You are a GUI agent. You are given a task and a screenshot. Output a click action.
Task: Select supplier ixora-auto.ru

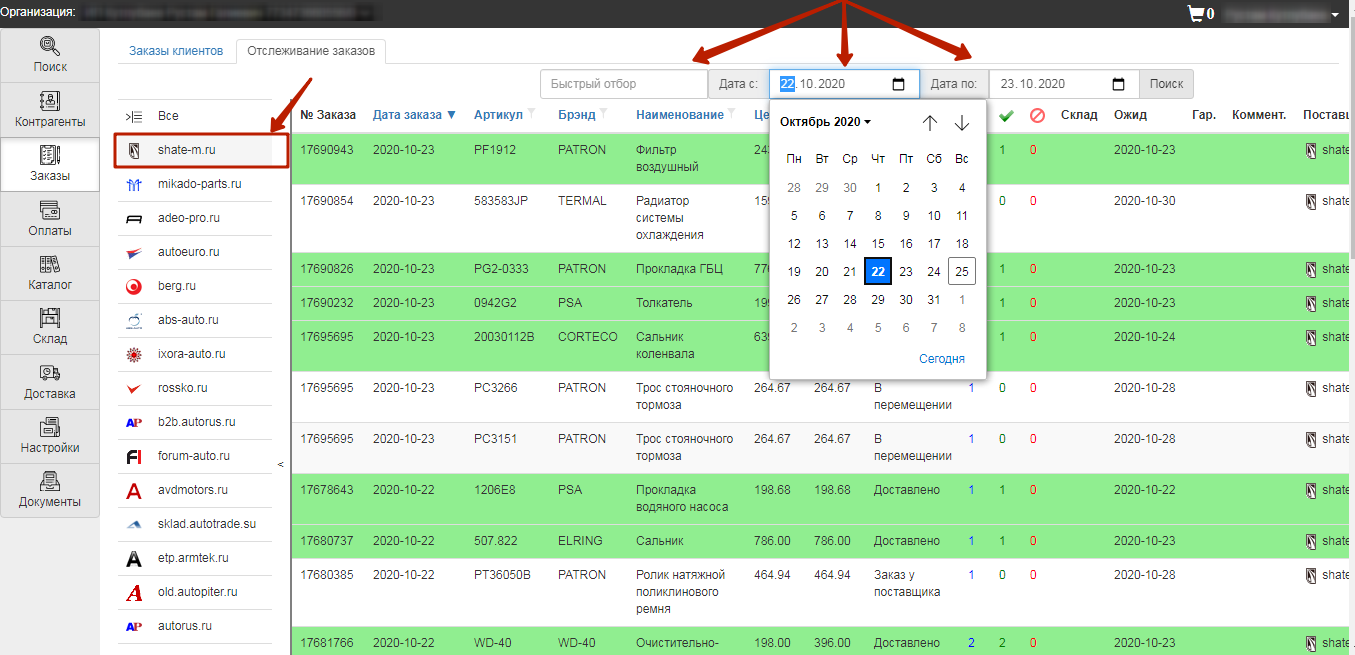click(x=195, y=354)
